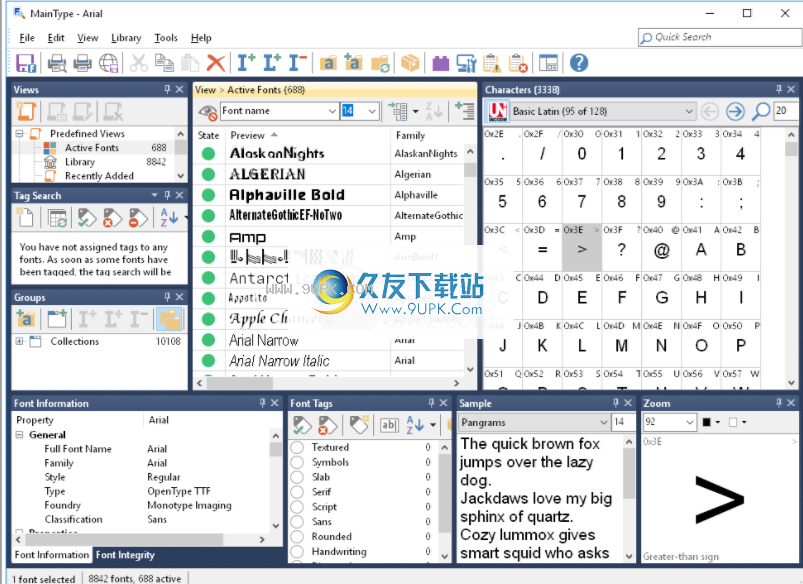This screenshot has height=584, width=803.
Task: Click the new collection calendar icon in Groups
Action: tap(56, 319)
